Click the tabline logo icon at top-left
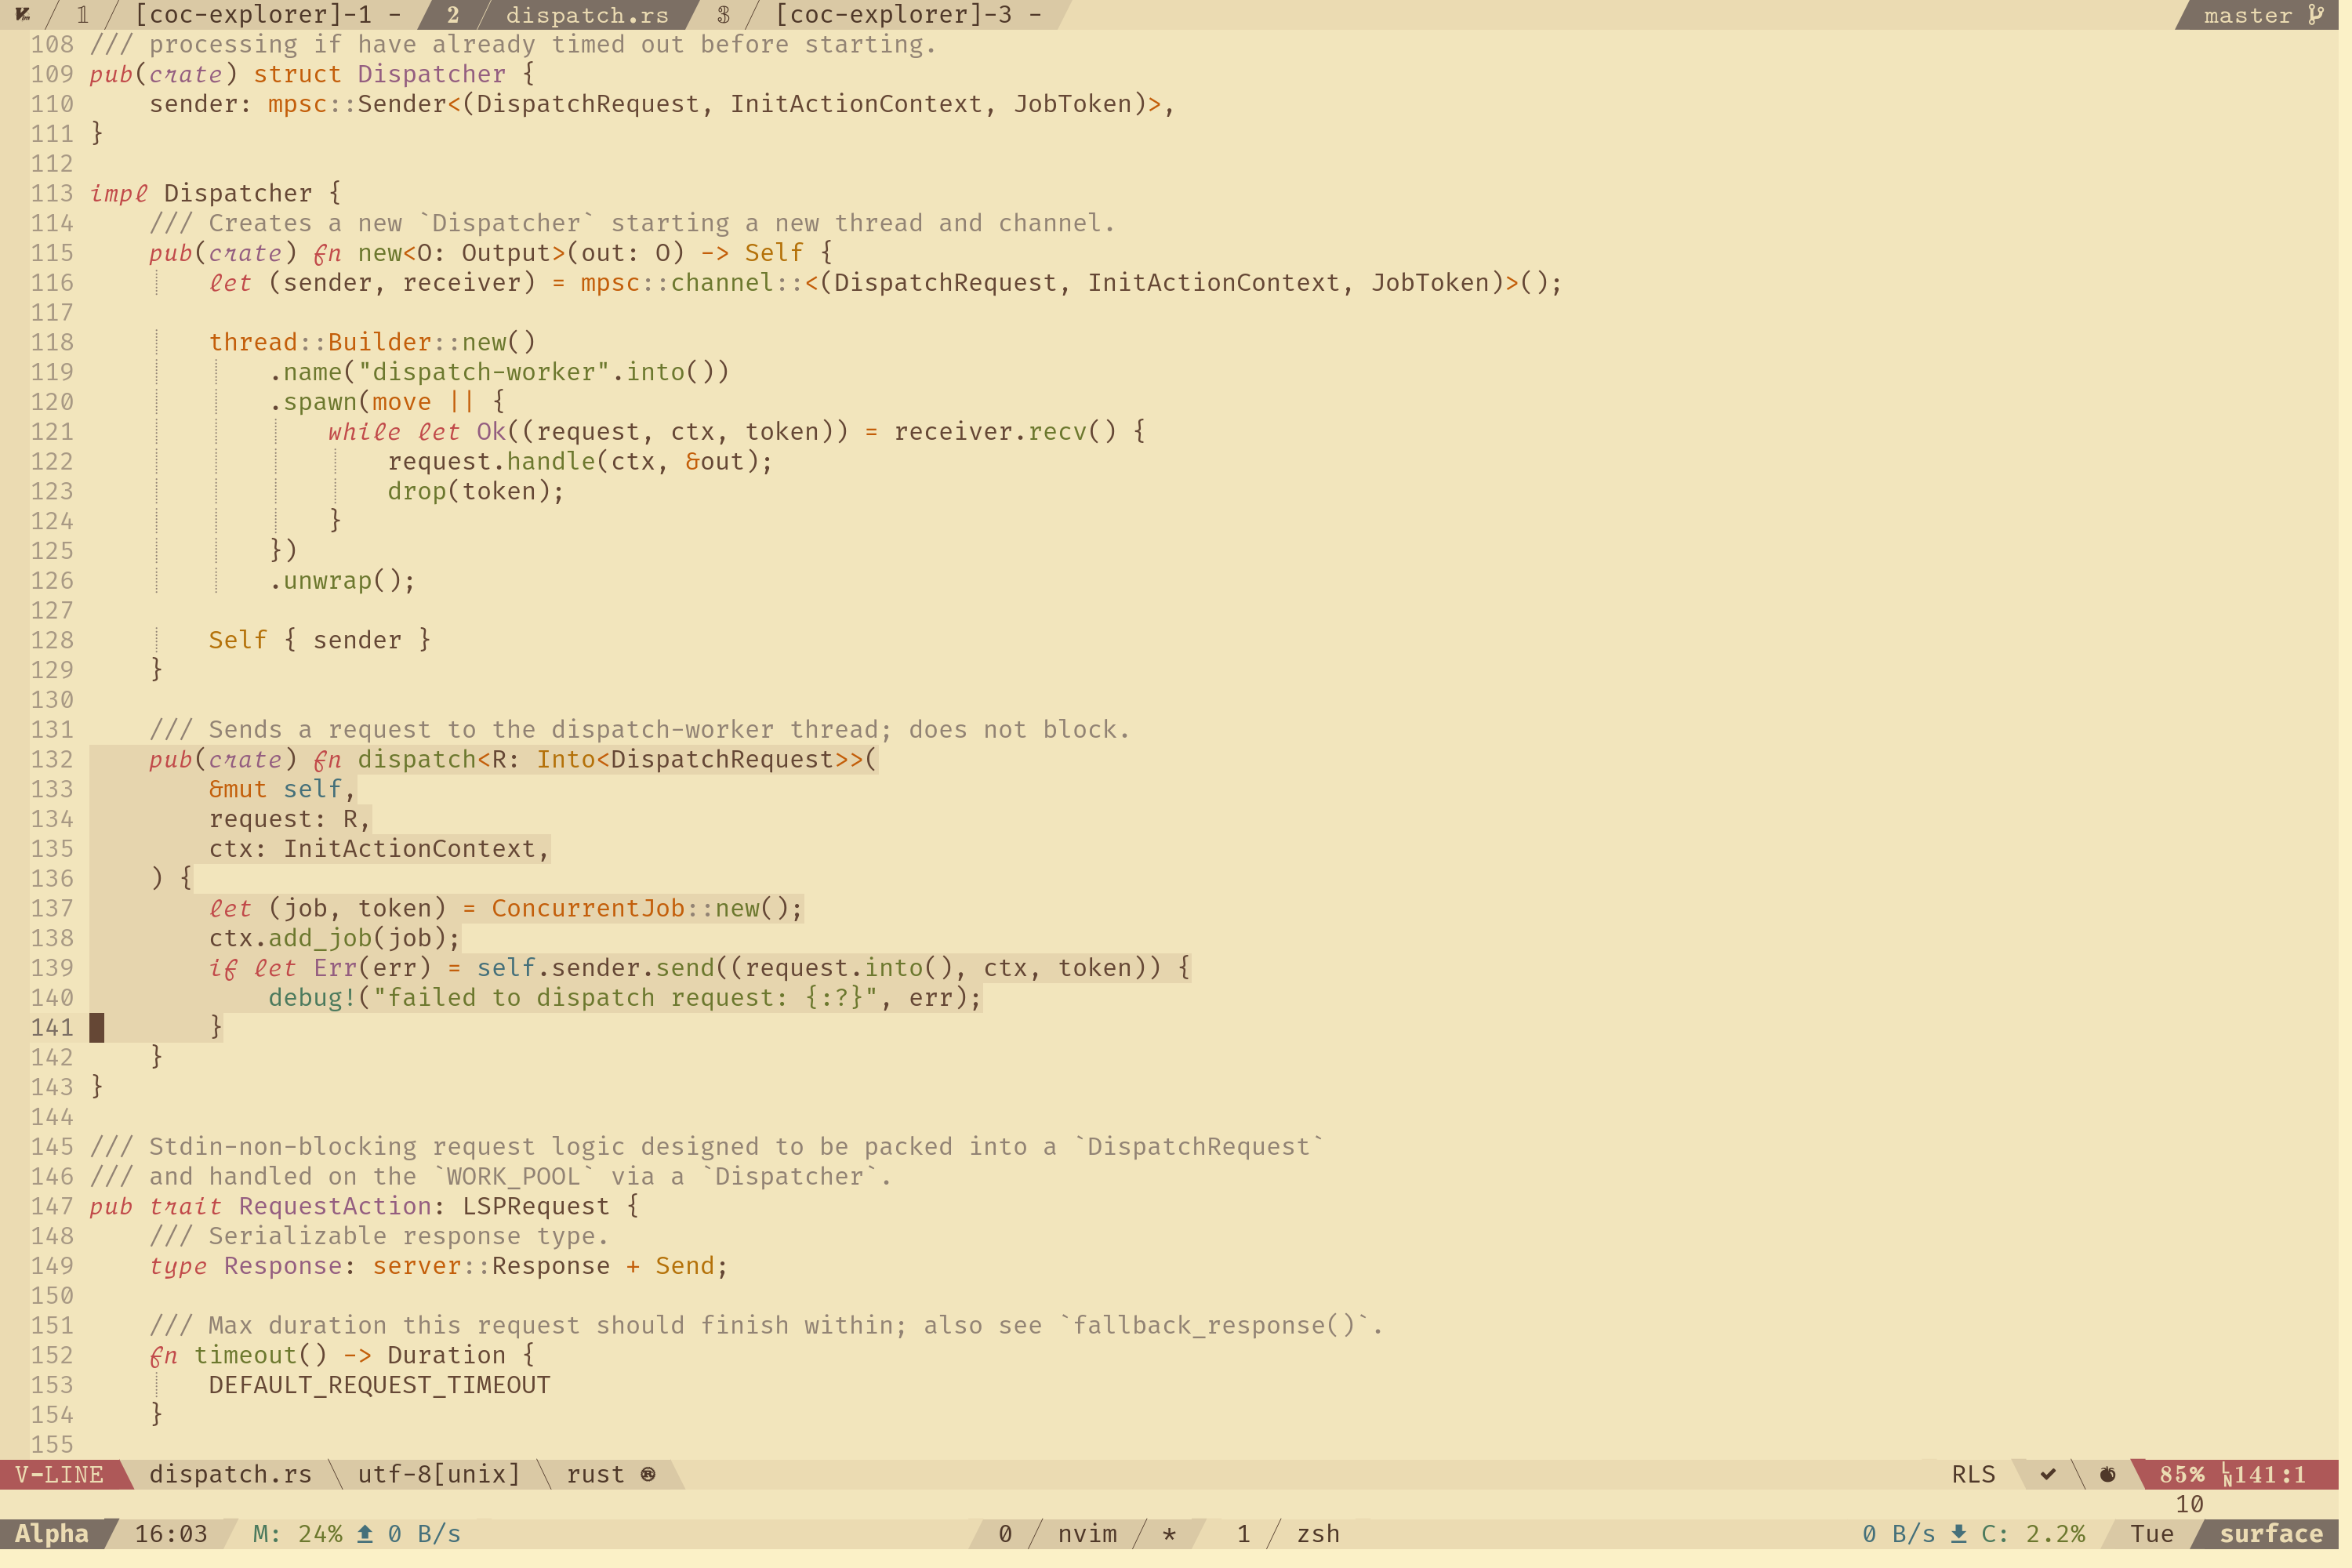Viewport: 2352px width, 1568px height. 23,15
